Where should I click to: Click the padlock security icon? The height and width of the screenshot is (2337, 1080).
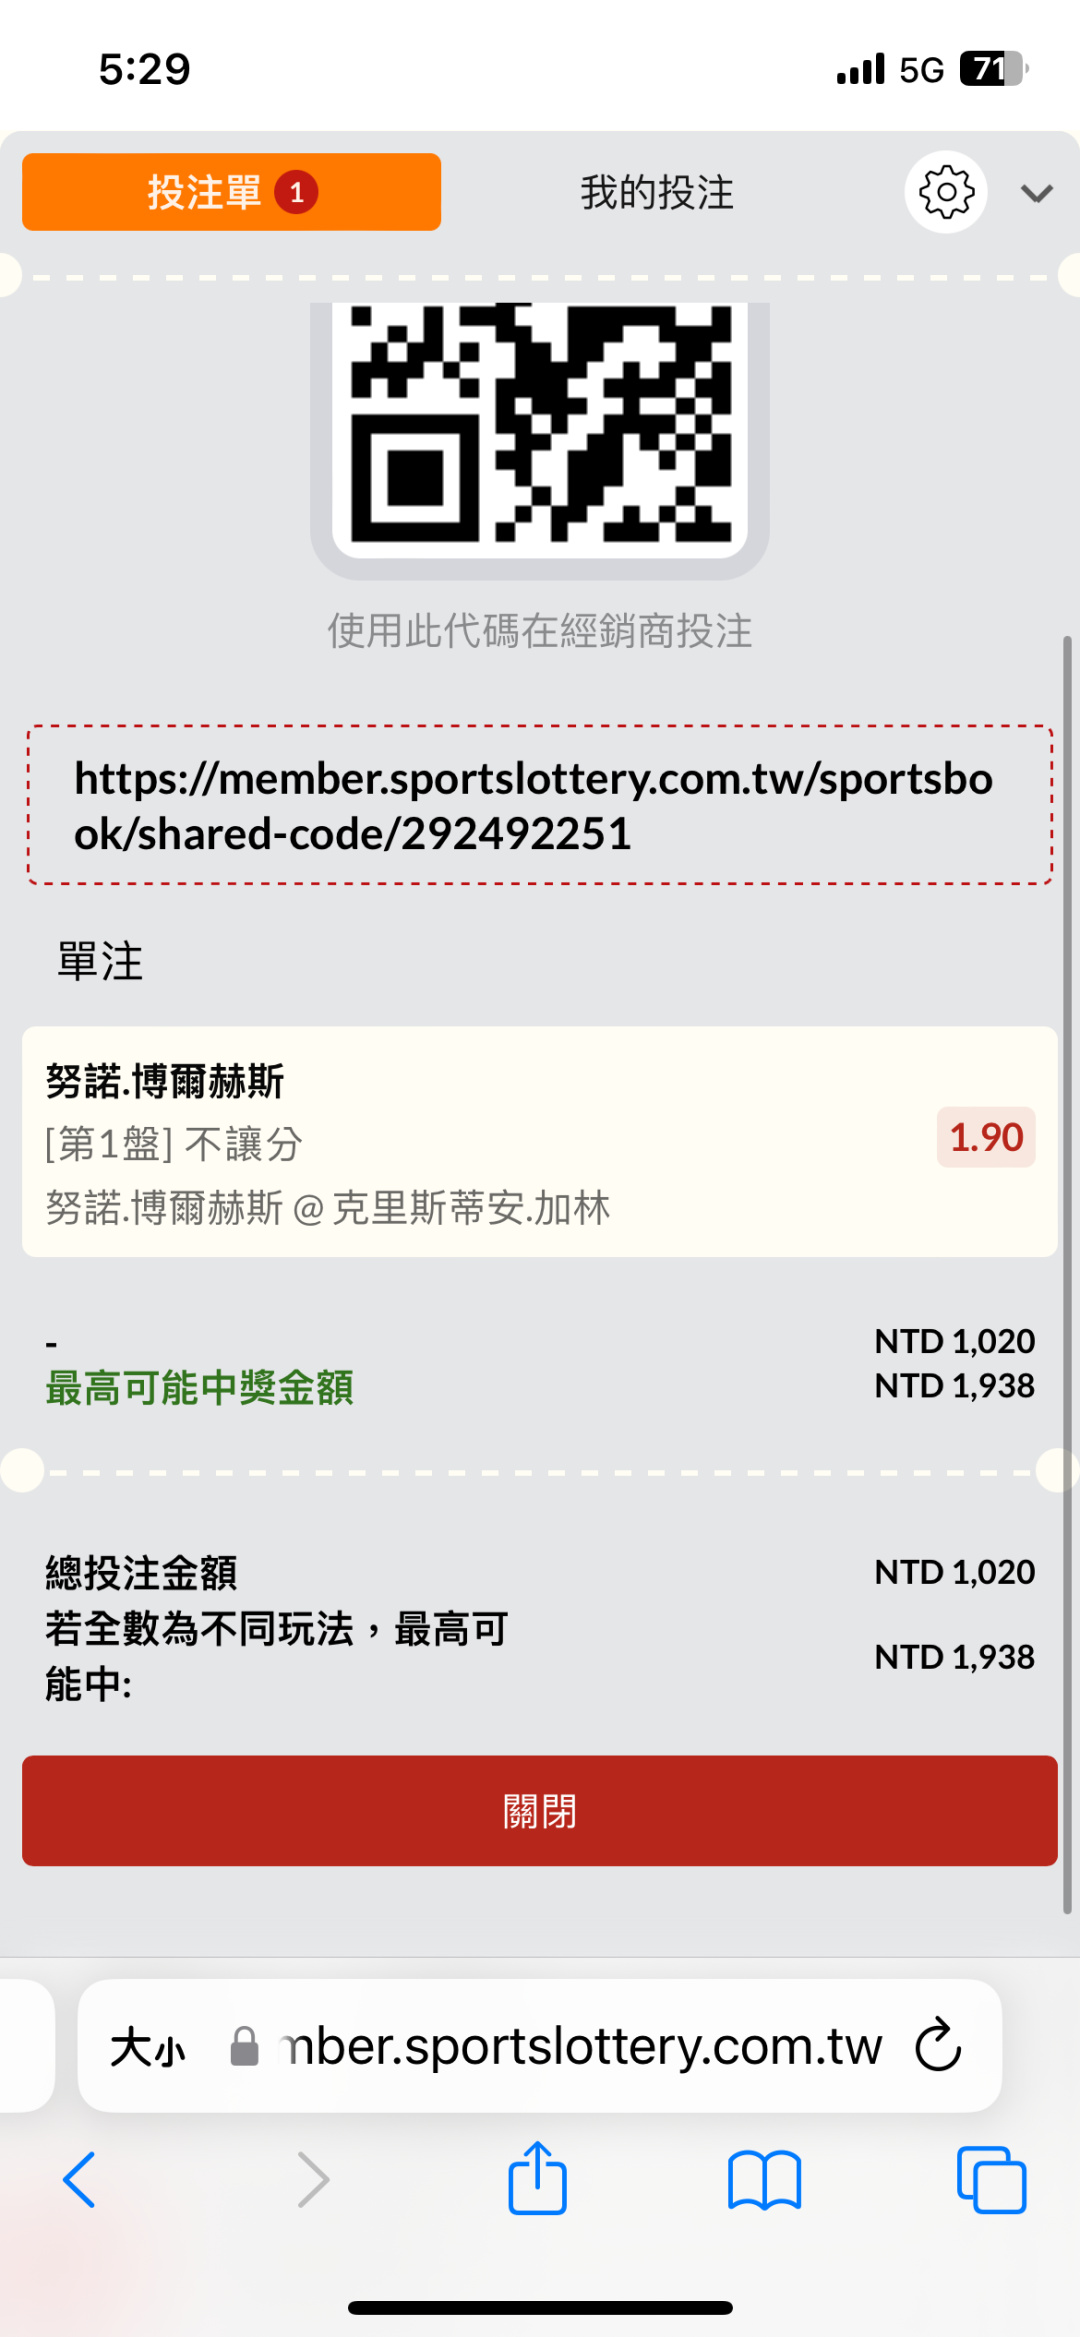pos(244,2046)
